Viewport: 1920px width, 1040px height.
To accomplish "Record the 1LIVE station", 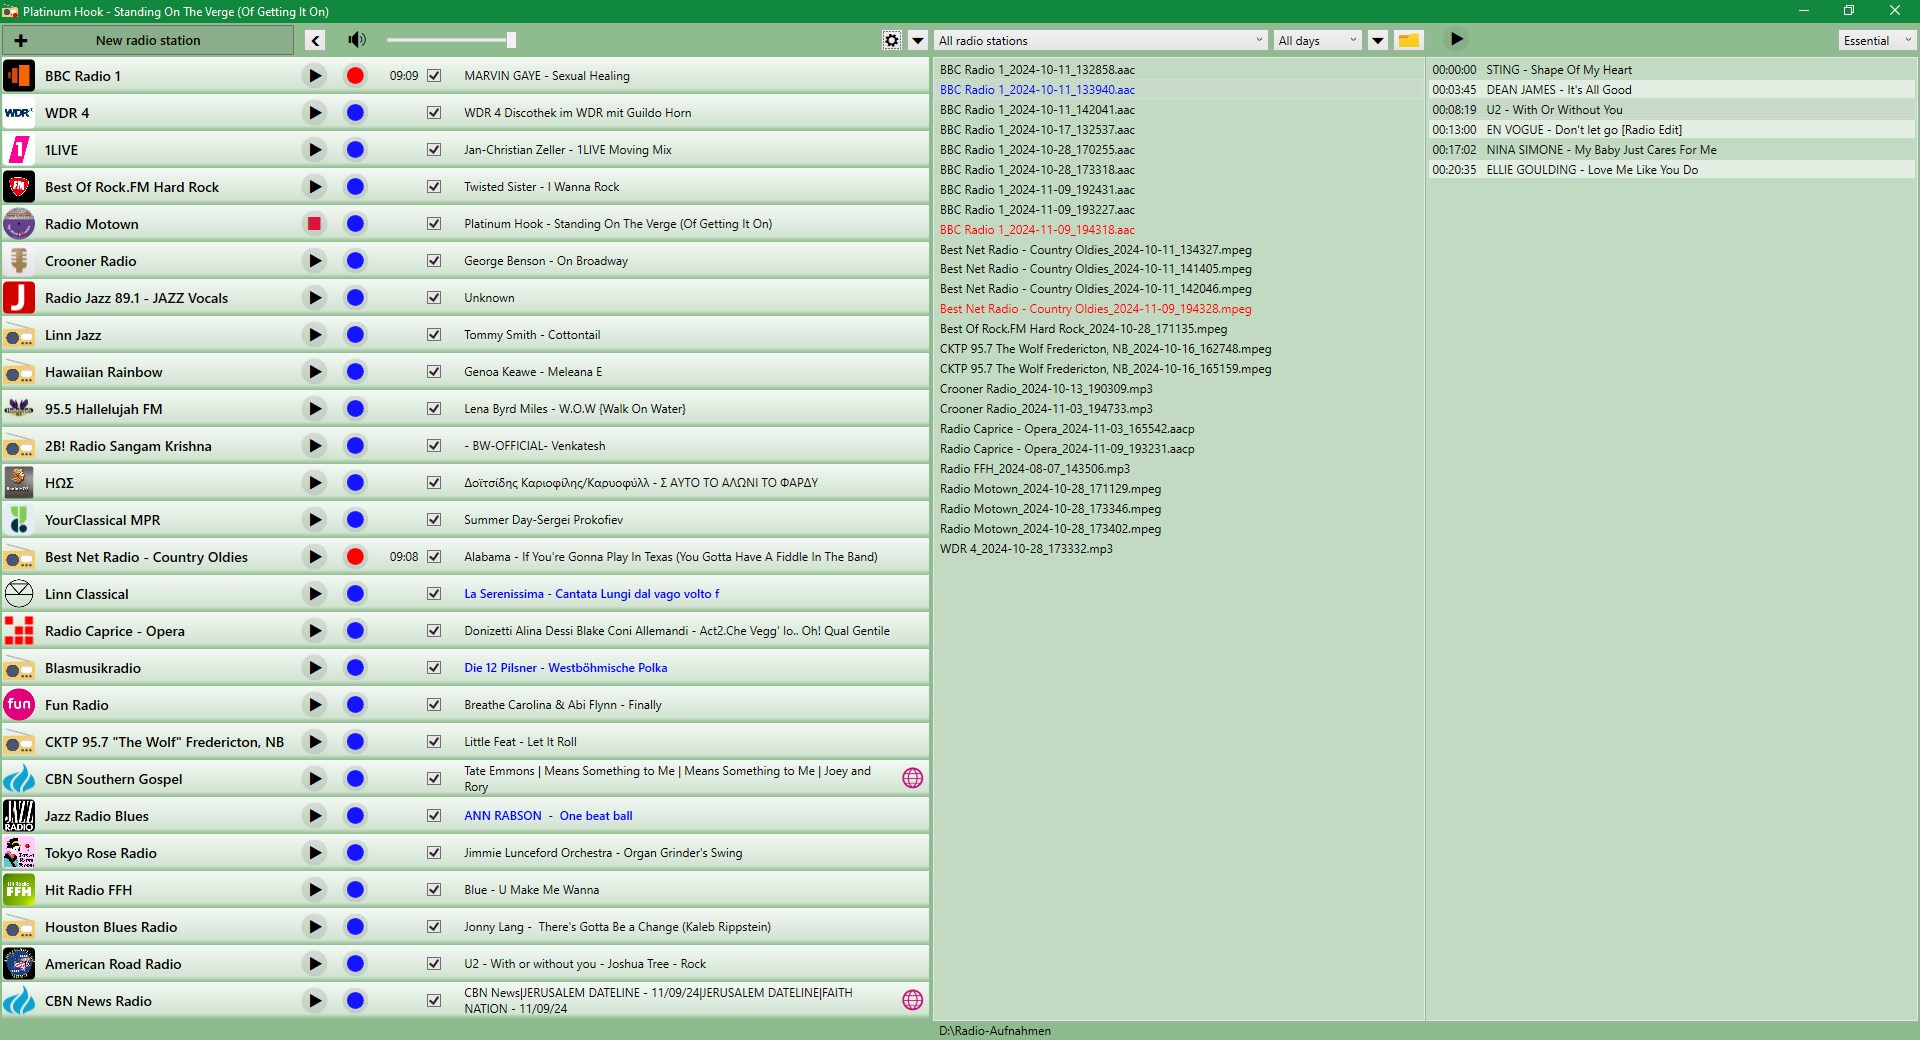I will [x=355, y=150].
